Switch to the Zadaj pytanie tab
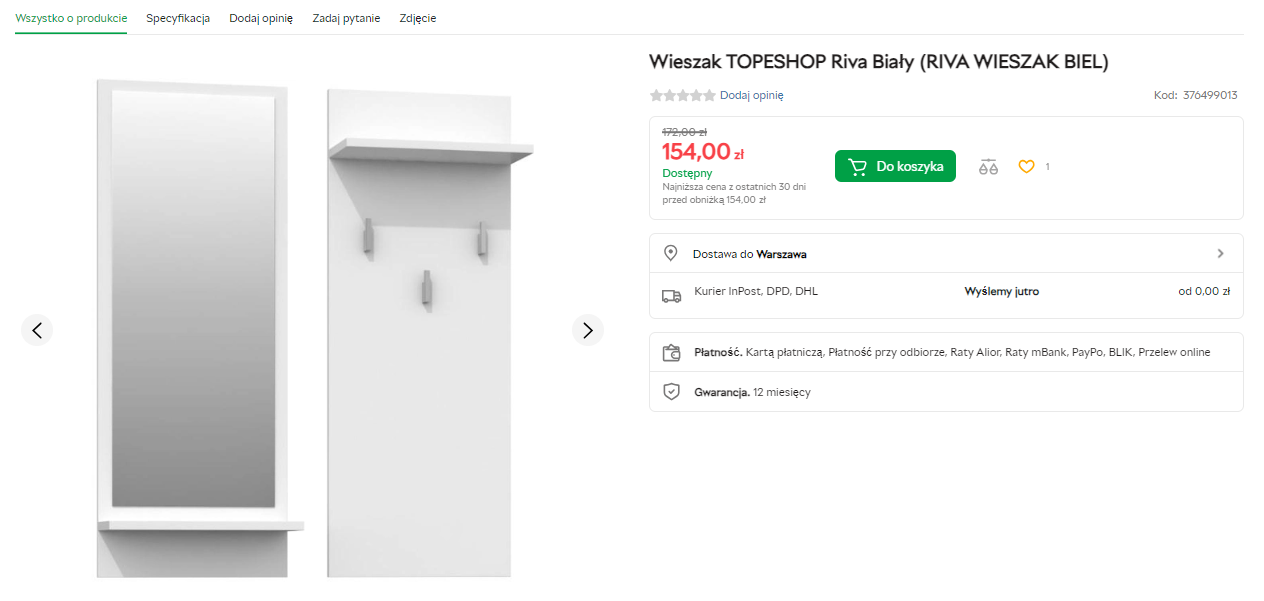 coord(346,18)
